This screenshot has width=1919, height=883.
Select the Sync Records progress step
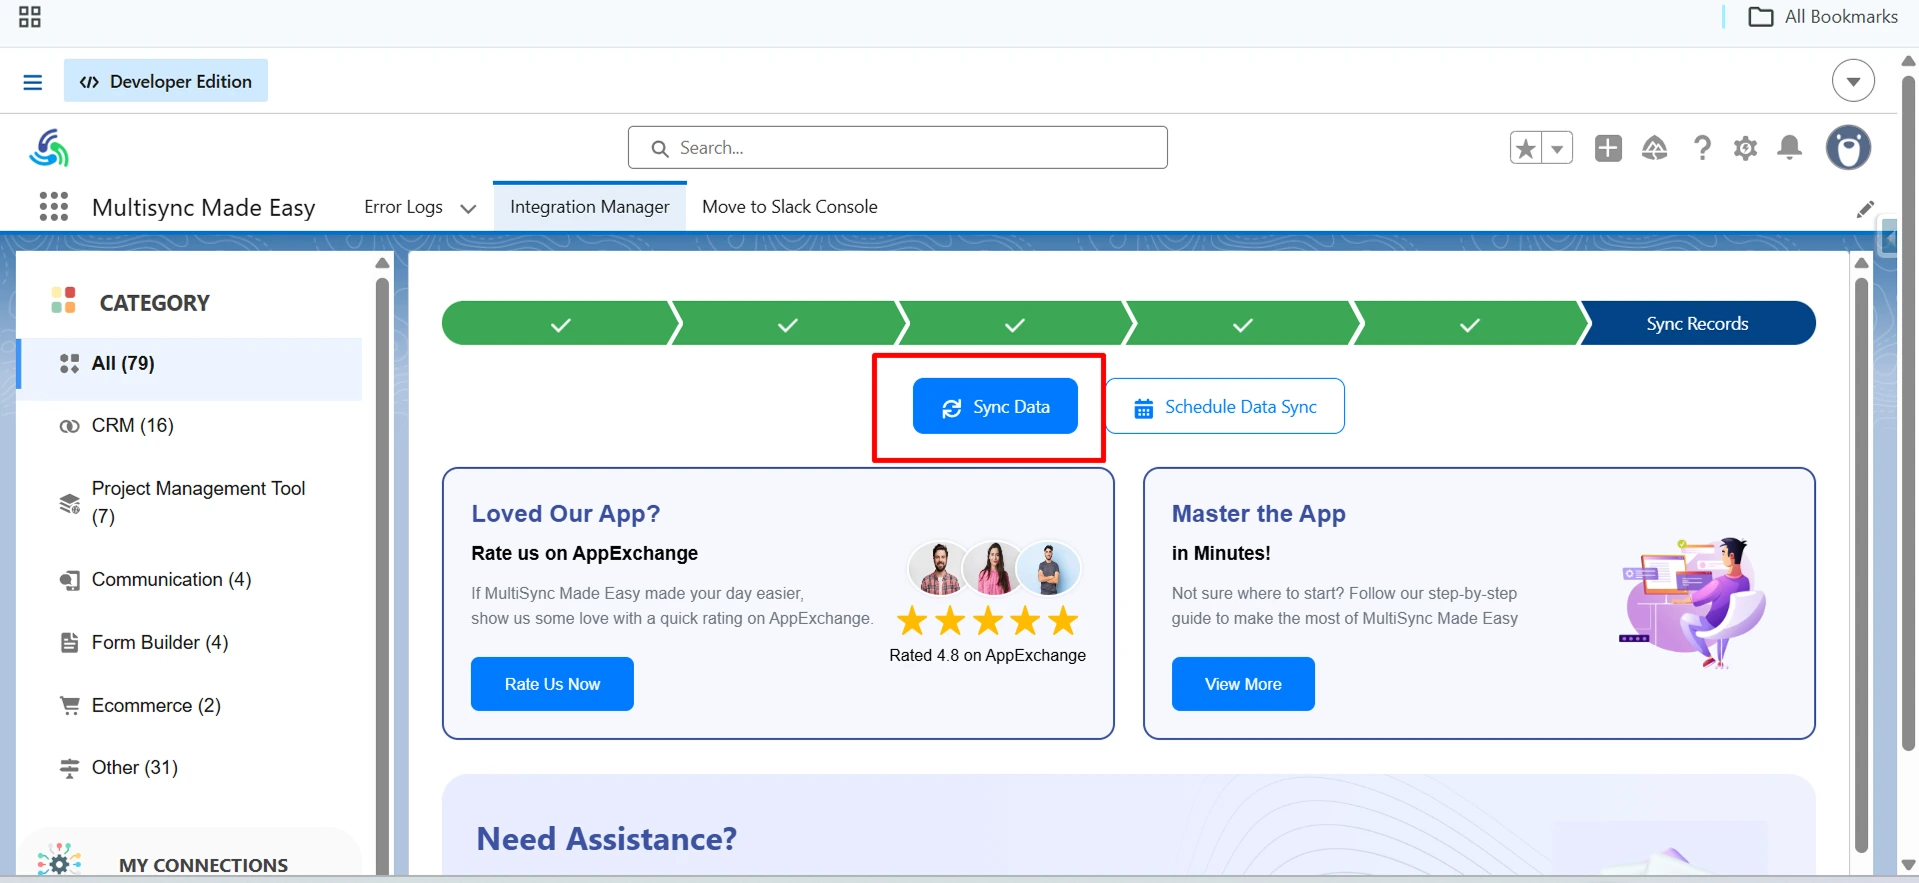[1697, 324]
